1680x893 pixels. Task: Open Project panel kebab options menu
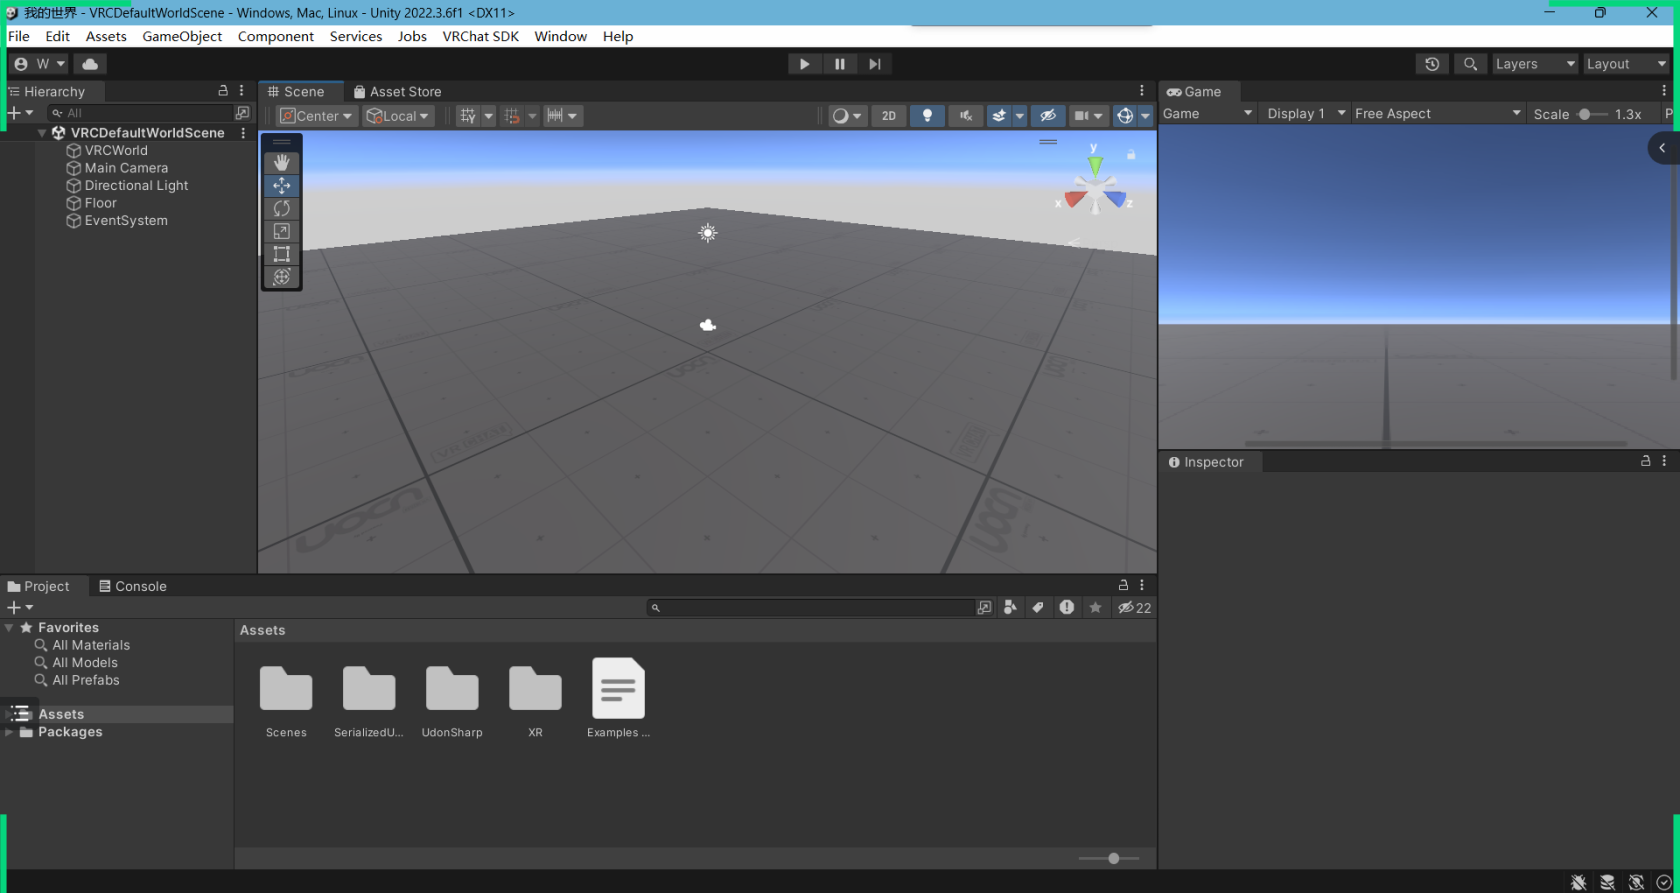click(x=1142, y=585)
